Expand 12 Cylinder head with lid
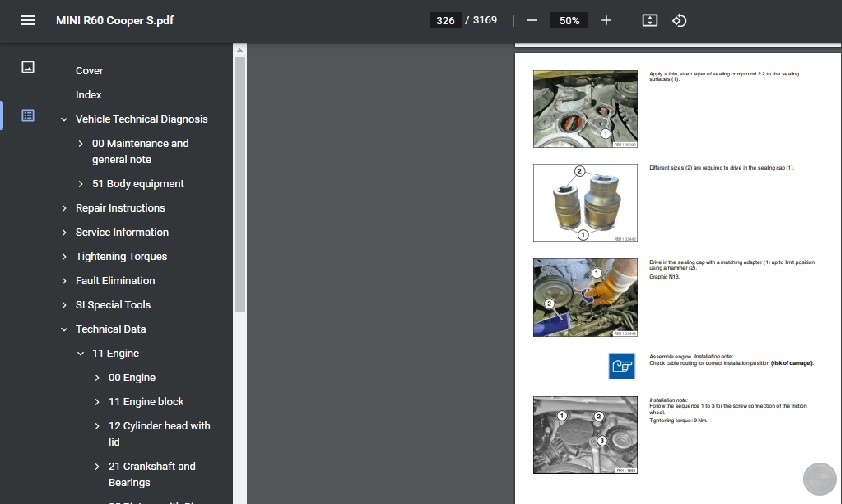Viewport: 842px width, 504px height. click(97, 426)
